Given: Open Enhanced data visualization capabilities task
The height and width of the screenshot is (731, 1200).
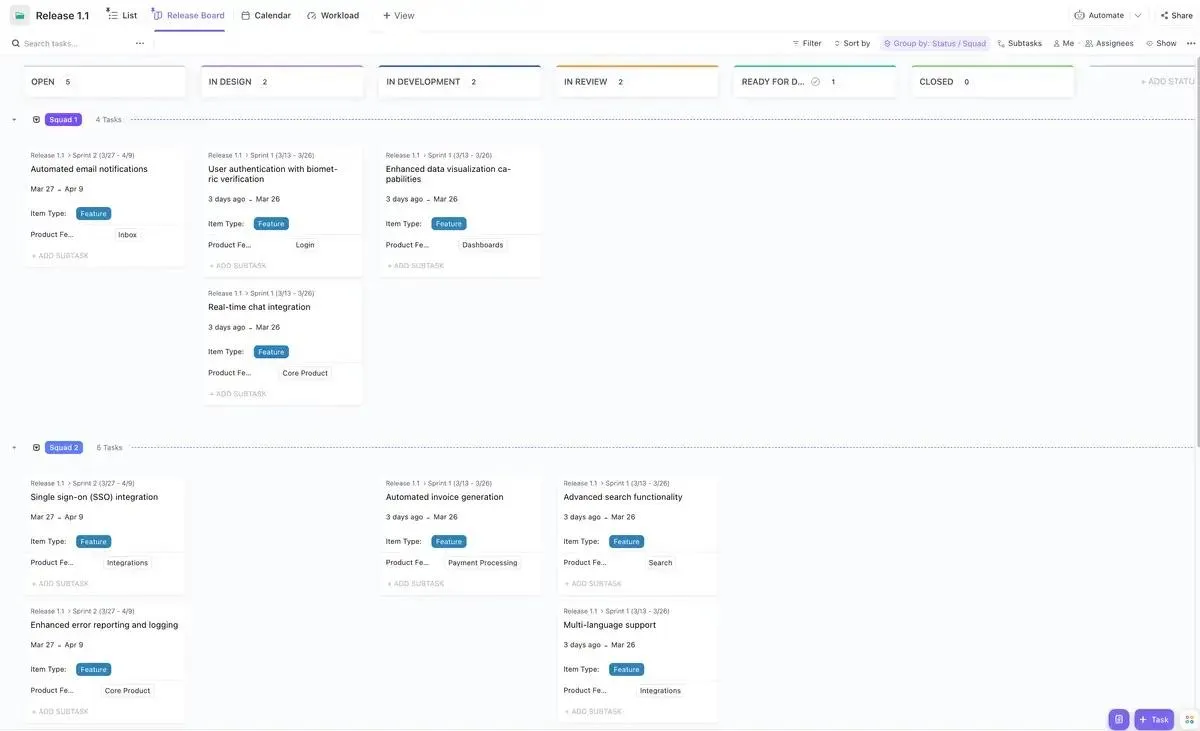Looking at the screenshot, I should click(448, 174).
